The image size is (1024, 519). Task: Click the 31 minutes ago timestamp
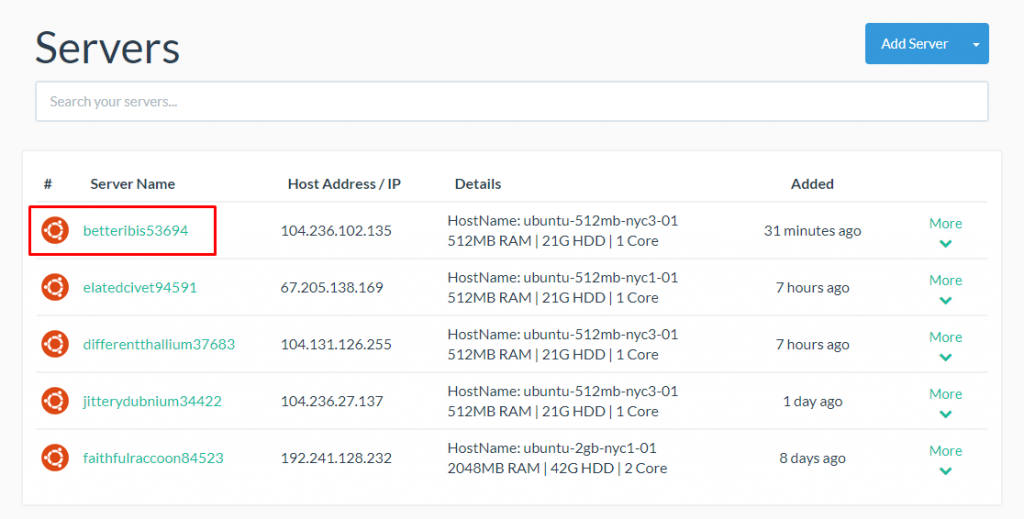tap(812, 230)
